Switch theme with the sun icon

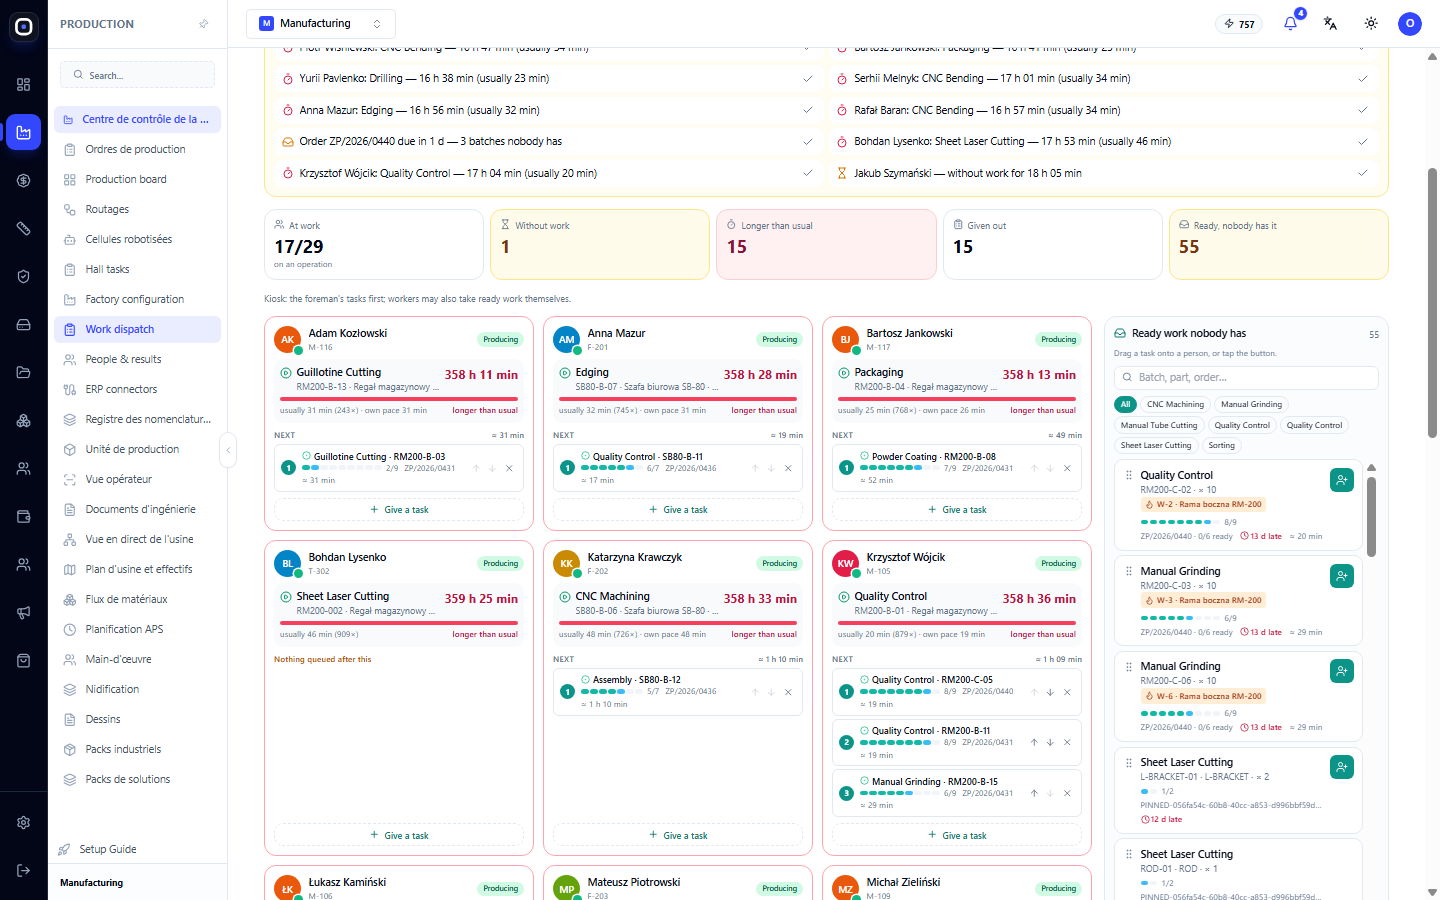1371,23
